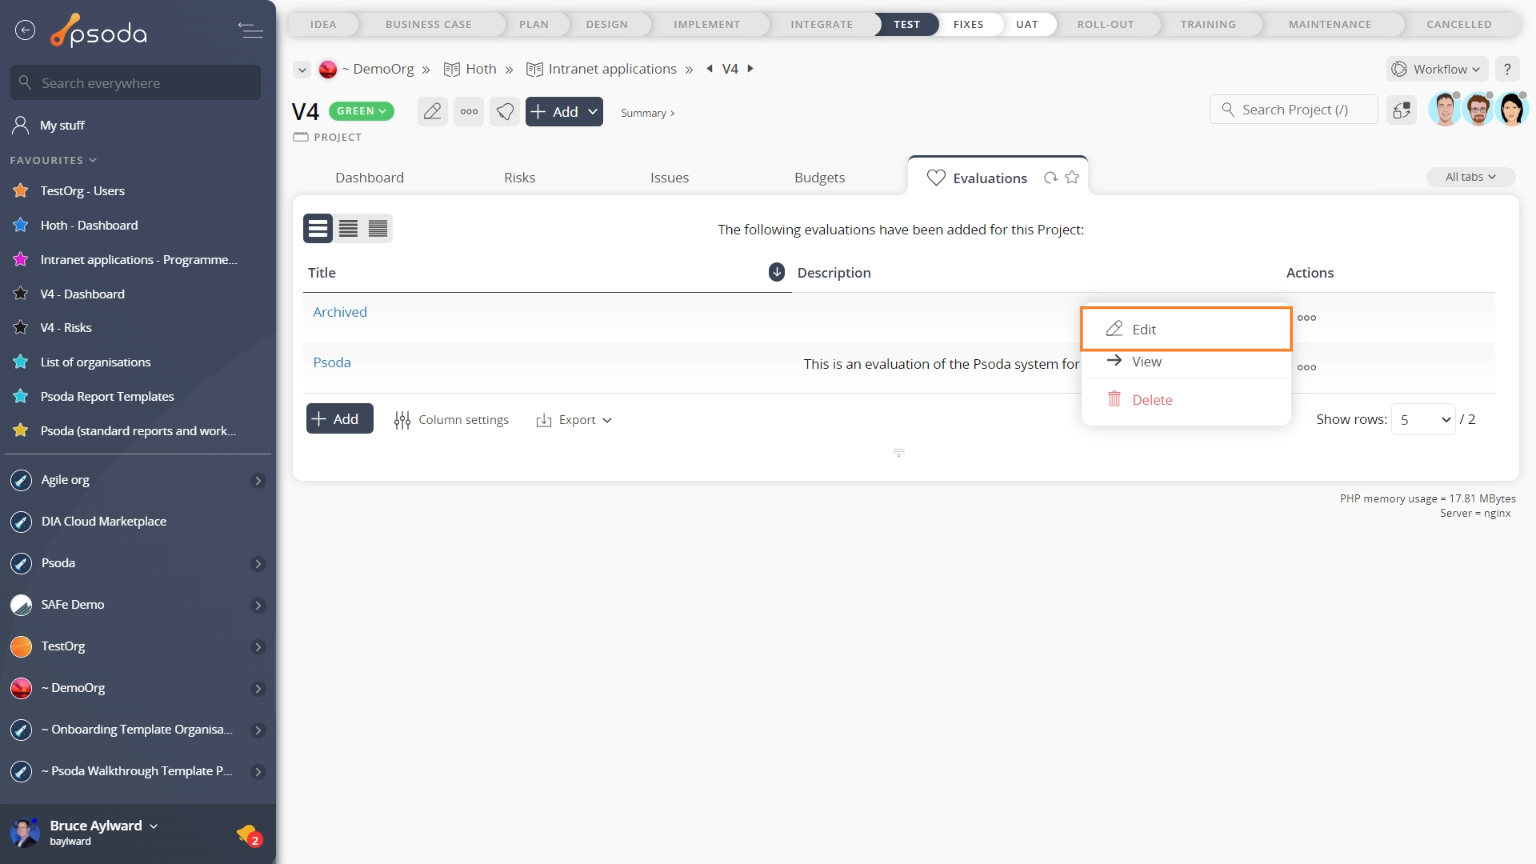Switch to the Risks tab
Screen dimensions: 1536x864
520,178
